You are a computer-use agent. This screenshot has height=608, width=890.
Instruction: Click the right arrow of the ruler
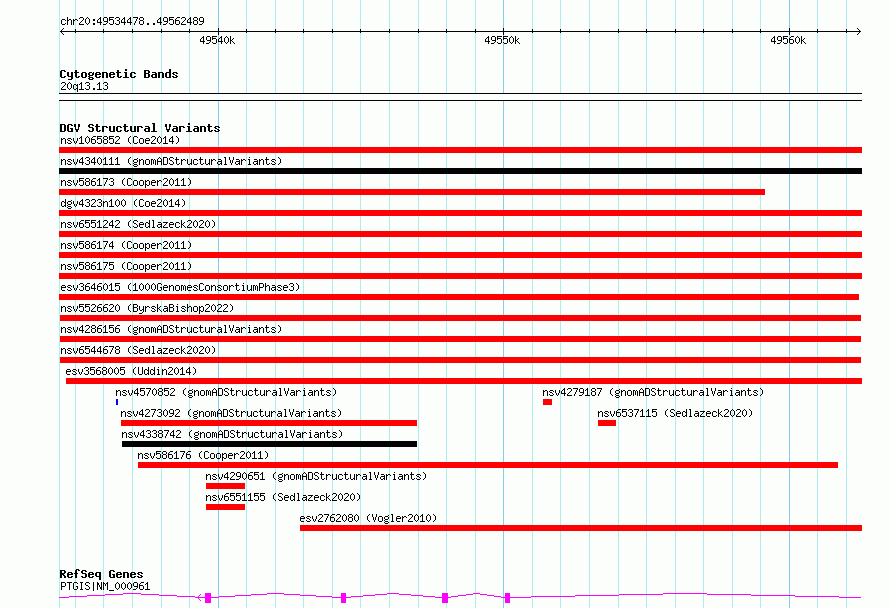click(x=858, y=31)
